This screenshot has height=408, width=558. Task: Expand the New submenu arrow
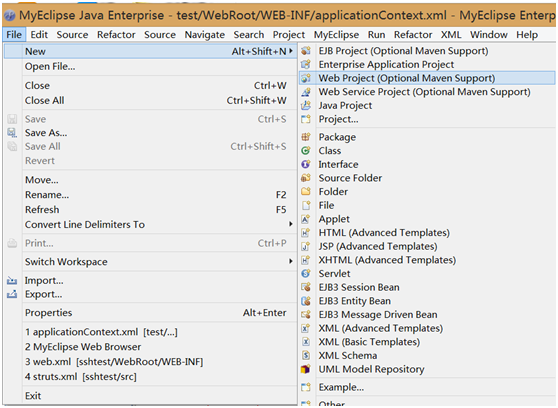[x=291, y=51]
